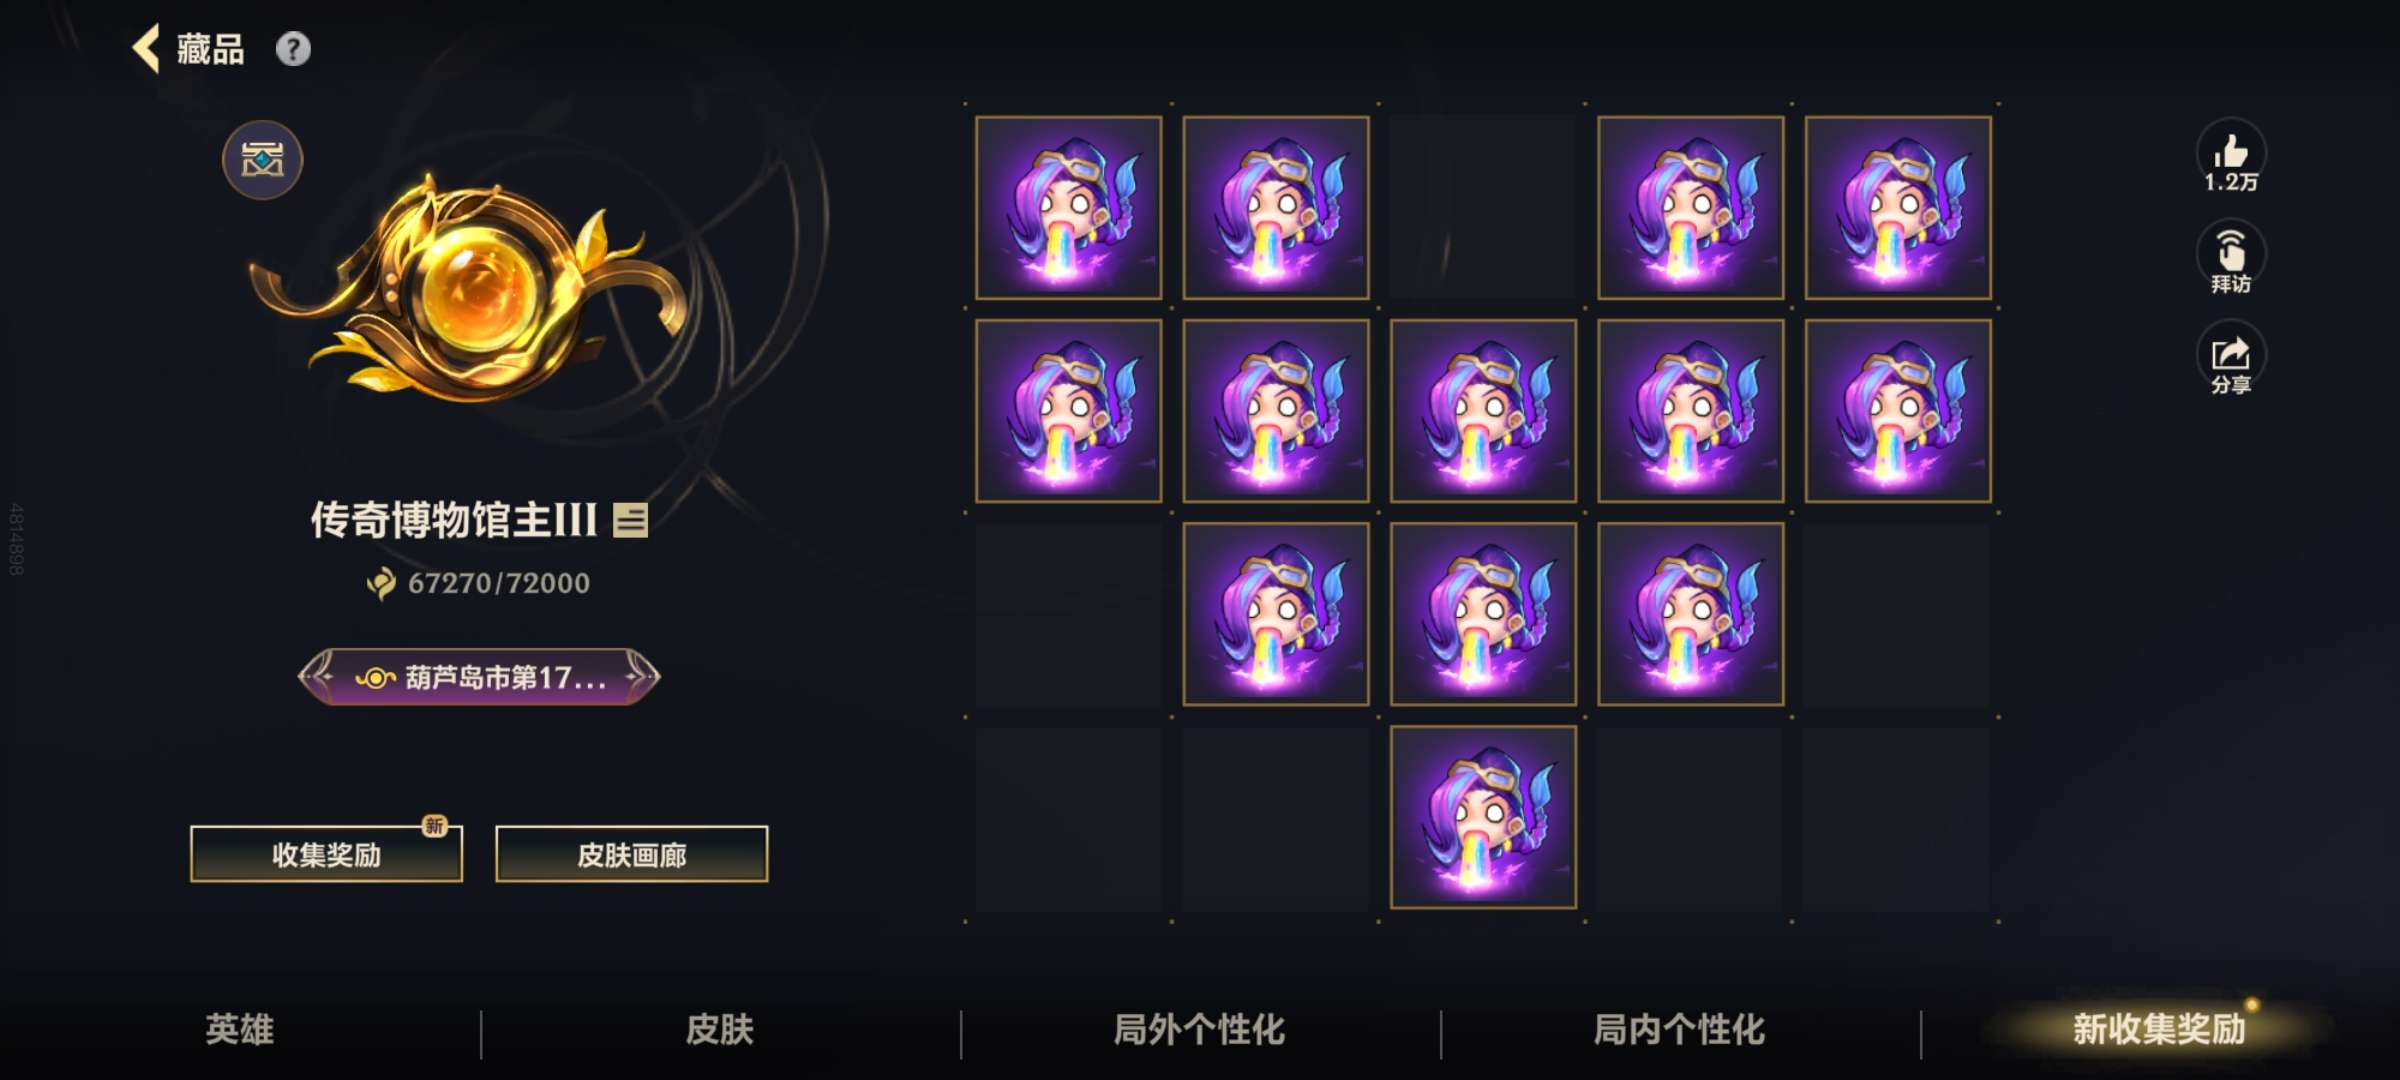
Task: Open the question mark help icon
Action: click(x=293, y=48)
